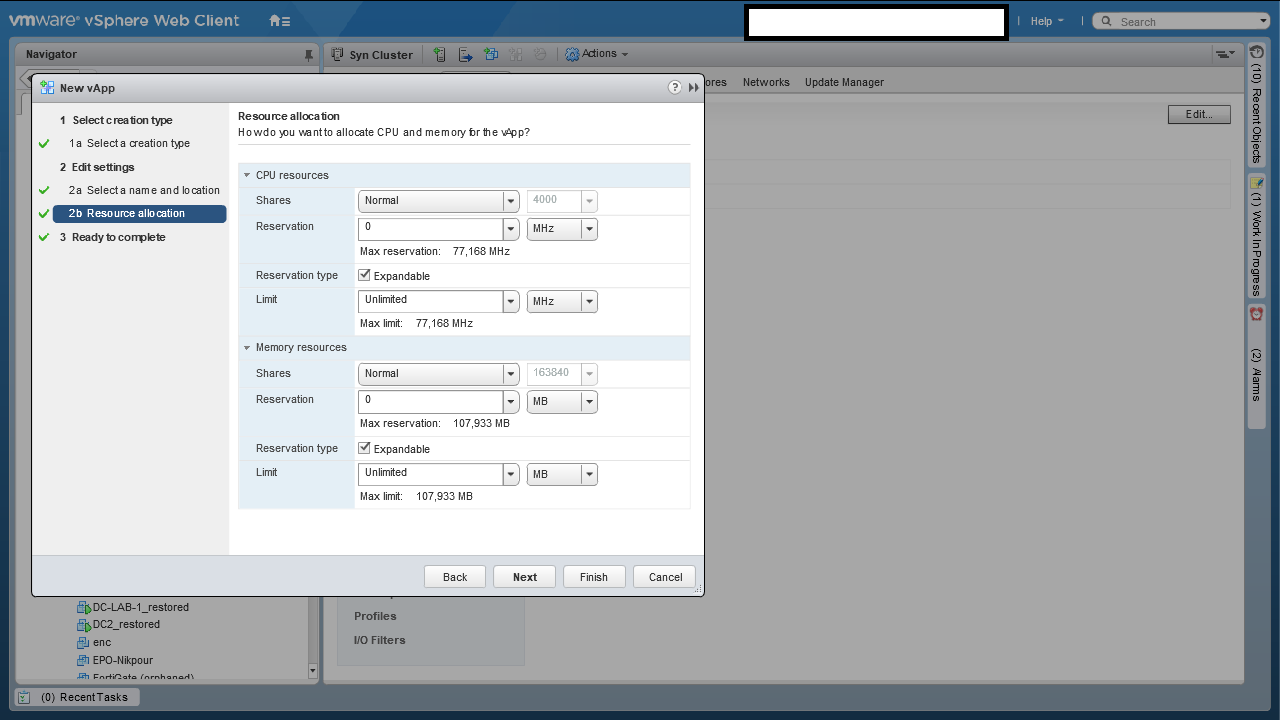Open the Help menu in header
Image resolution: width=1280 pixels, height=720 pixels.
[1045, 21]
